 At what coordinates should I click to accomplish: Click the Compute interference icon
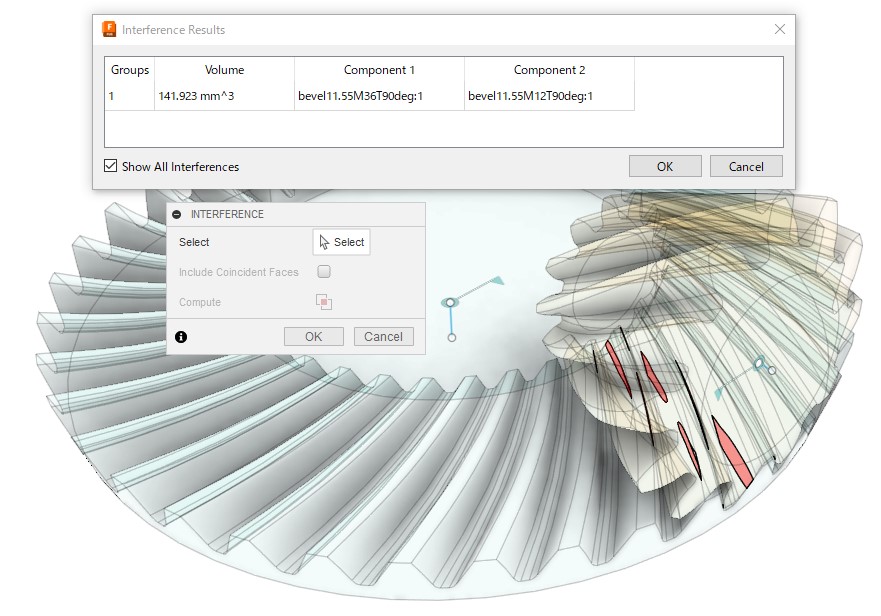(323, 302)
